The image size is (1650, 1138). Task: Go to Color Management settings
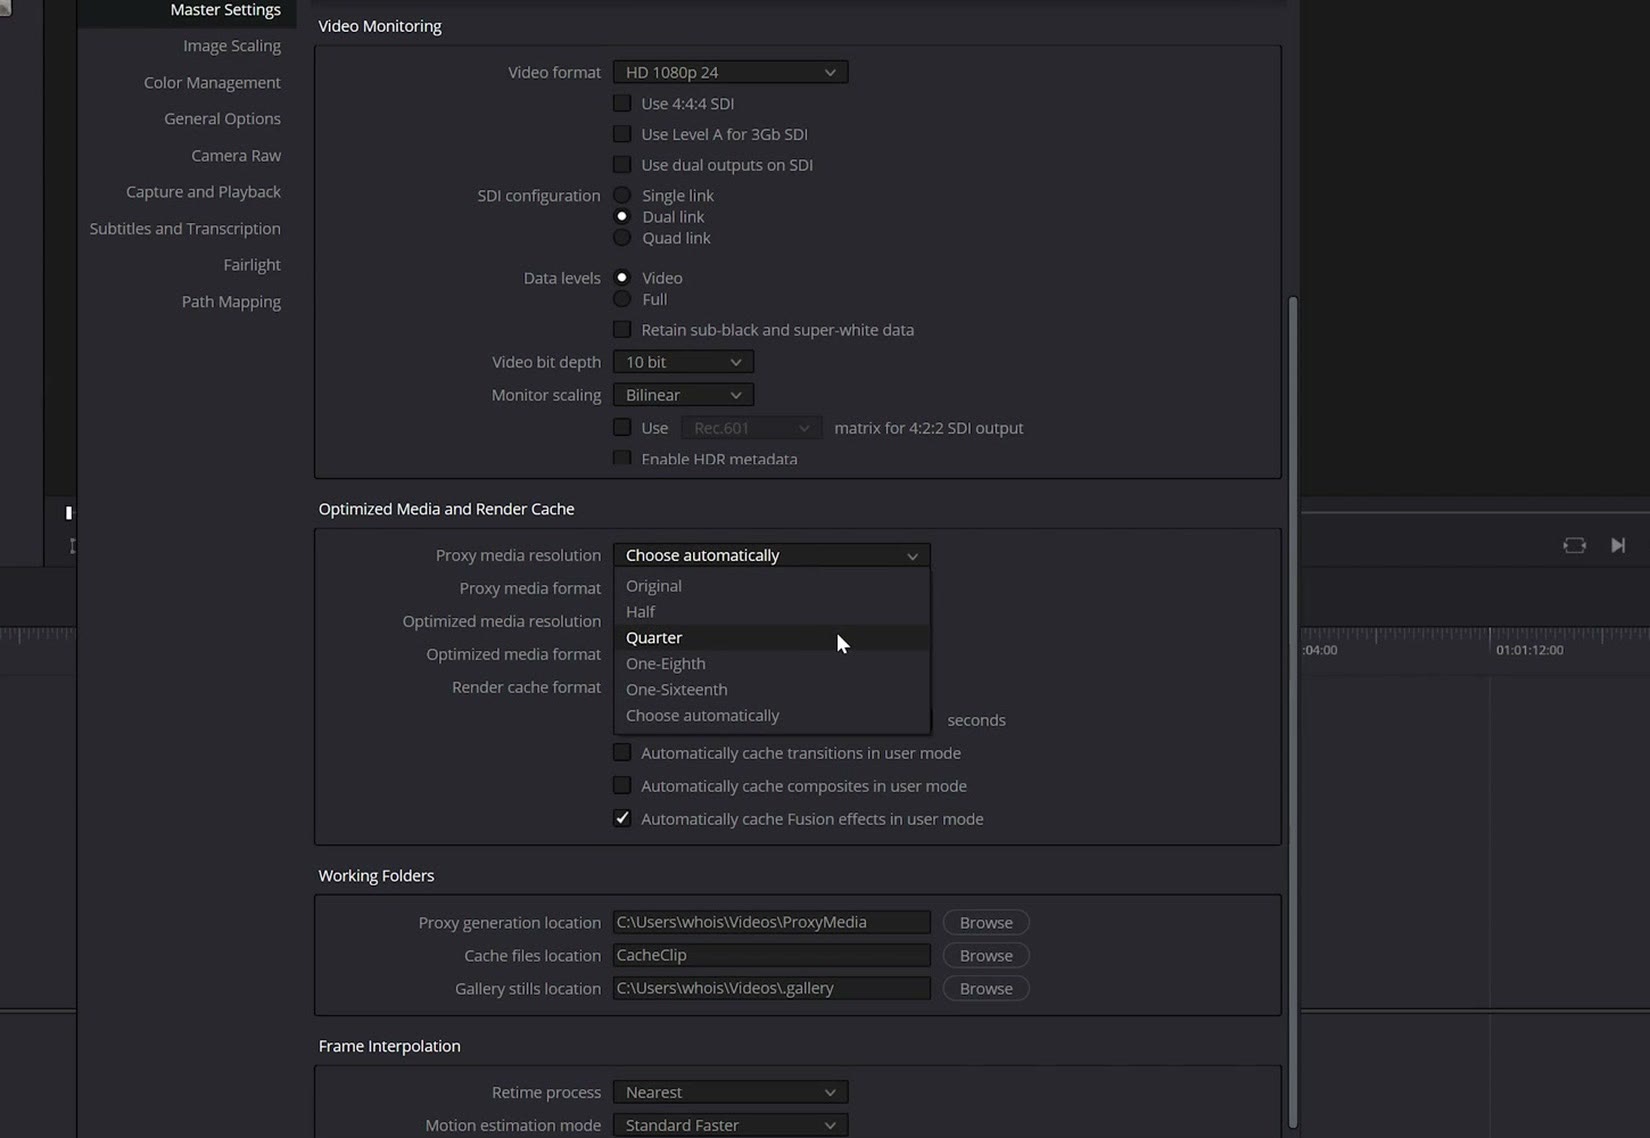[x=212, y=82]
